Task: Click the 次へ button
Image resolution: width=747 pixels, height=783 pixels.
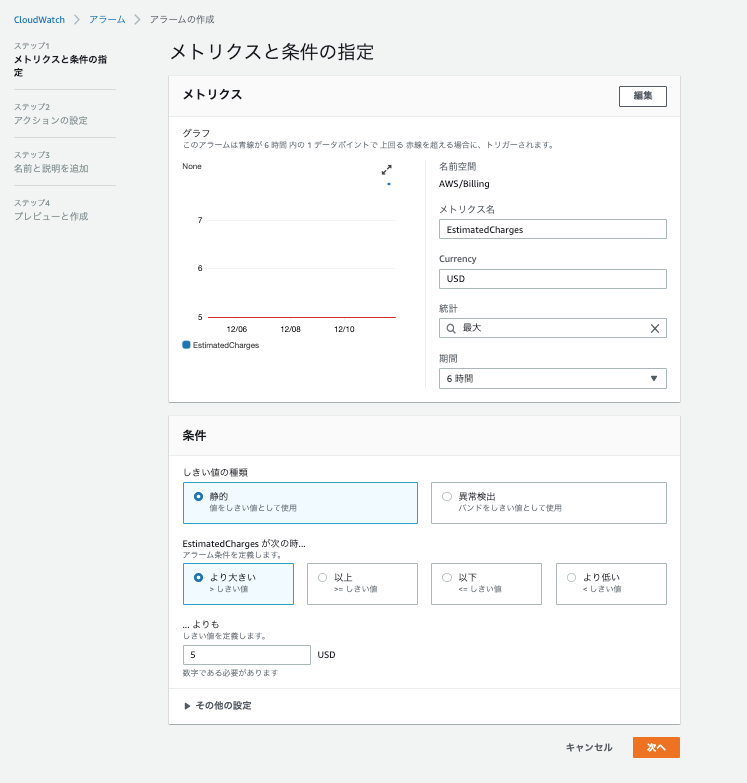Action: (x=656, y=748)
